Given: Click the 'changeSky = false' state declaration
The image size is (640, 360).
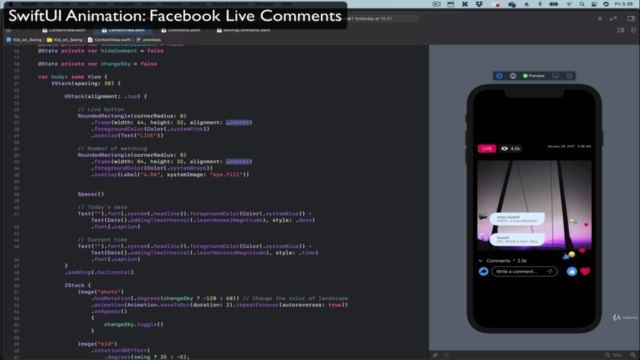Looking at the screenshot, I should point(98,64).
